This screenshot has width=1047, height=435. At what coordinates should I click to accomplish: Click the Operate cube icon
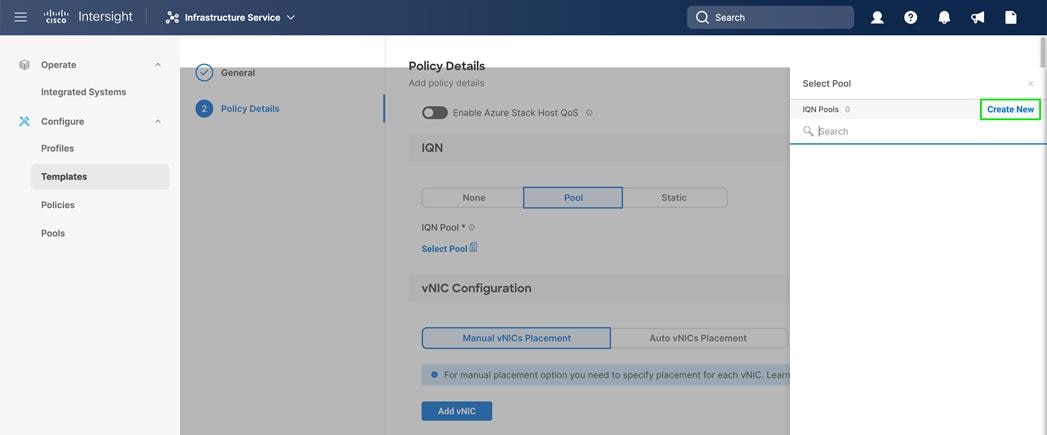click(25, 65)
